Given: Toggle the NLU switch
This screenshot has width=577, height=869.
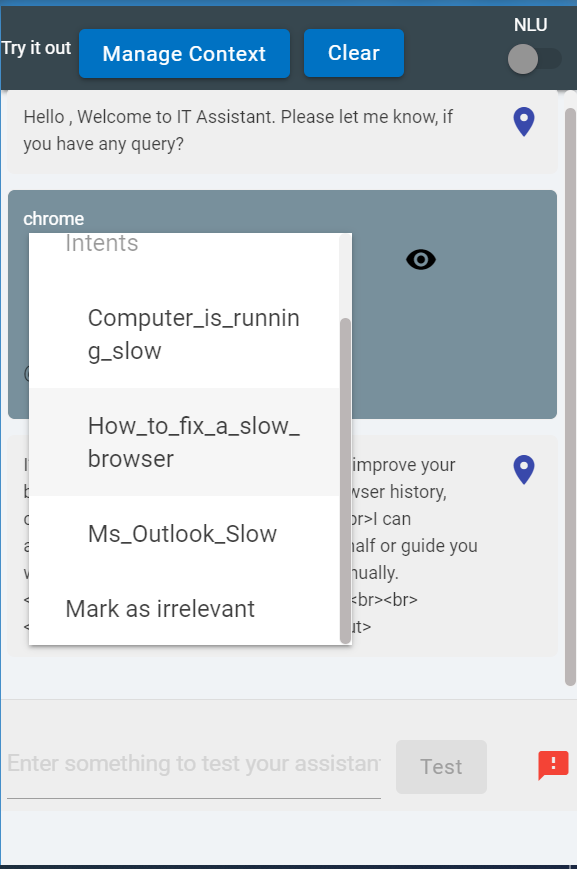Looking at the screenshot, I should tap(534, 59).
